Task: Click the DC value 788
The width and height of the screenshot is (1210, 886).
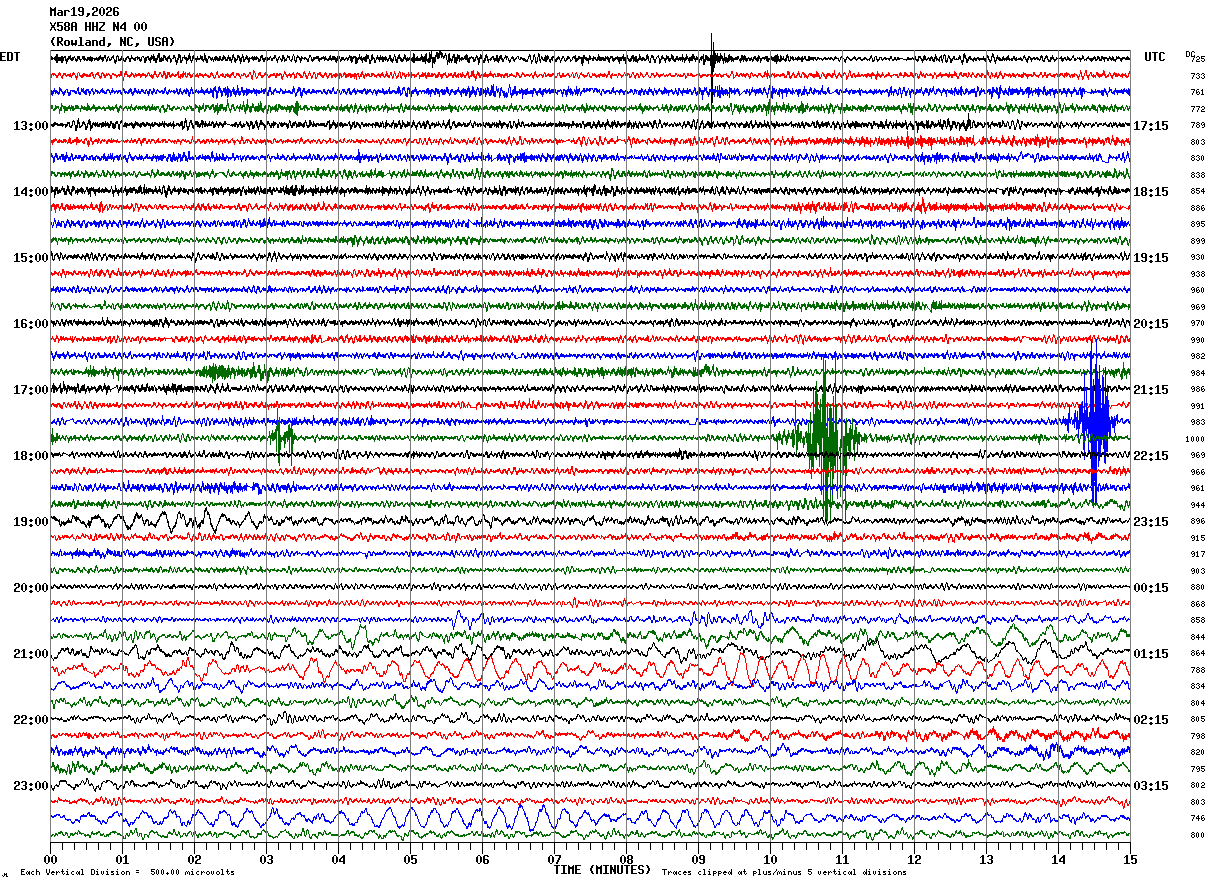Action: click(x=1198, y=670)
